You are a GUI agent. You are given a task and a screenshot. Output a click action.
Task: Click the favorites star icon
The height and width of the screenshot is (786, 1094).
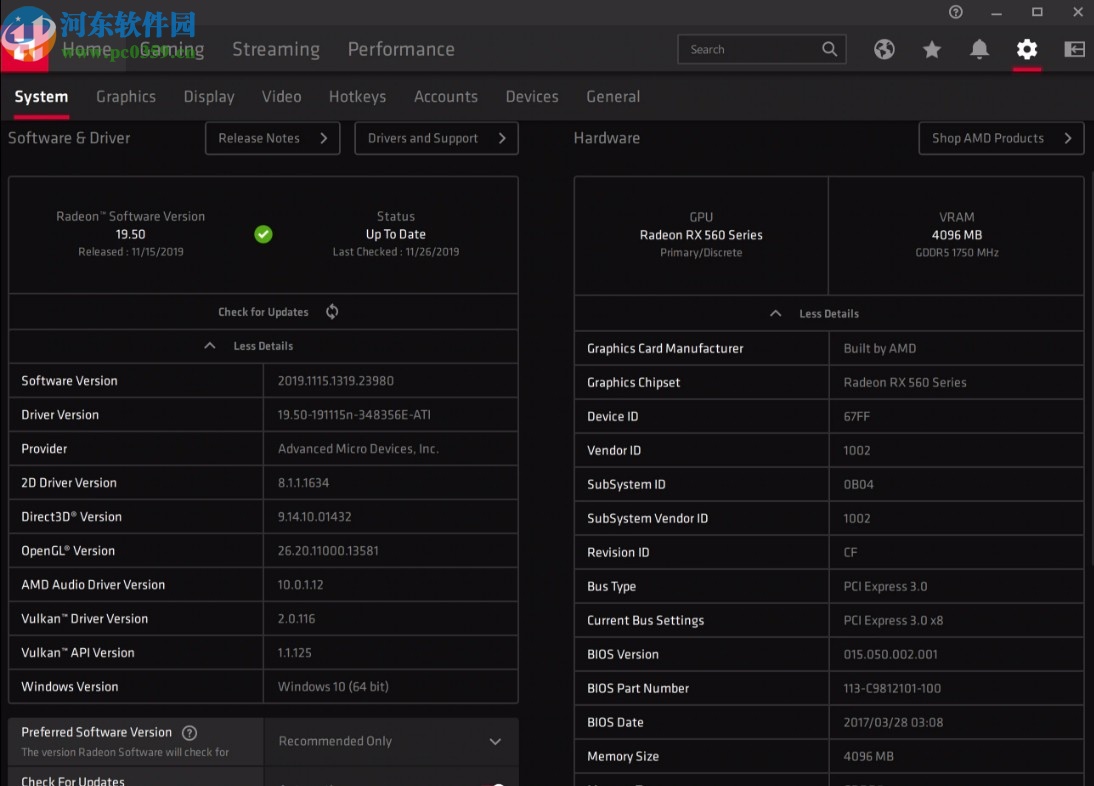(932, 49)
